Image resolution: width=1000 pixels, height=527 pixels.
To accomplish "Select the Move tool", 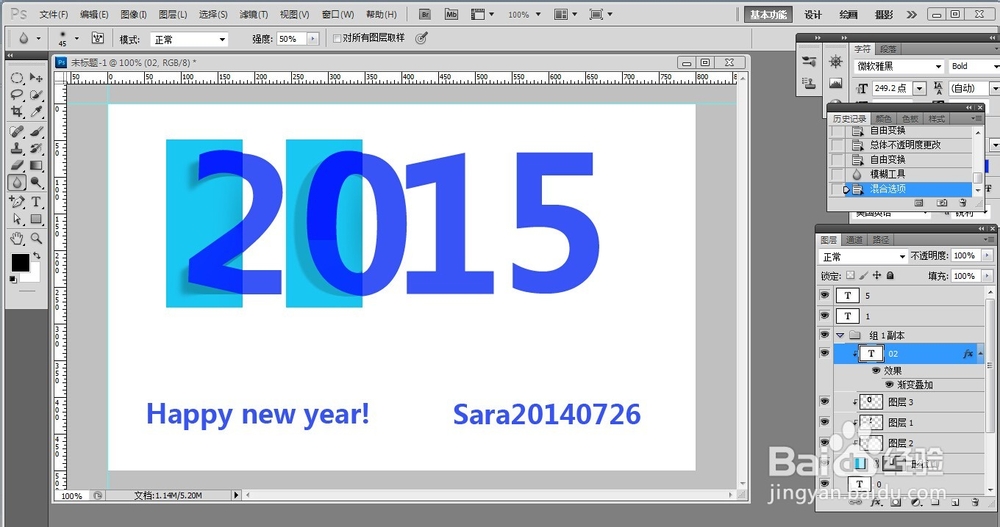I will click(x=36, y=78).
